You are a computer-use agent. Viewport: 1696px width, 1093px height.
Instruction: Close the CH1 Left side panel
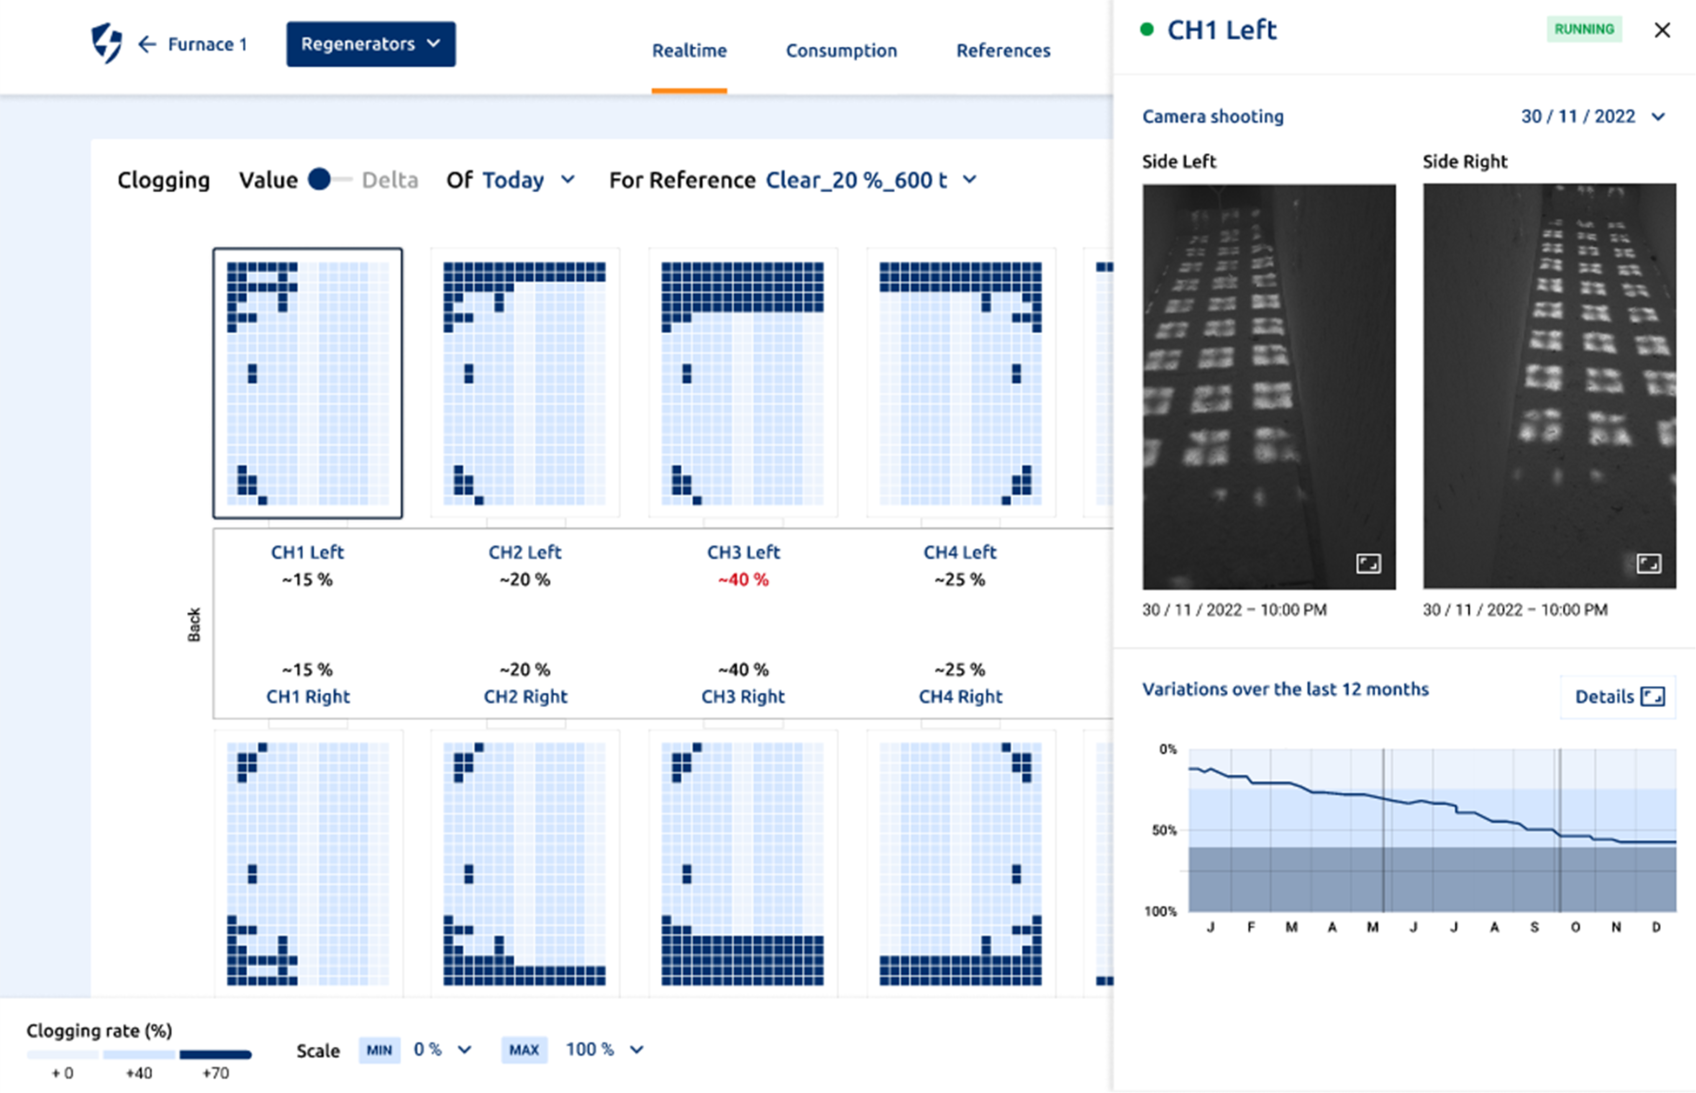pos(1662,30)
